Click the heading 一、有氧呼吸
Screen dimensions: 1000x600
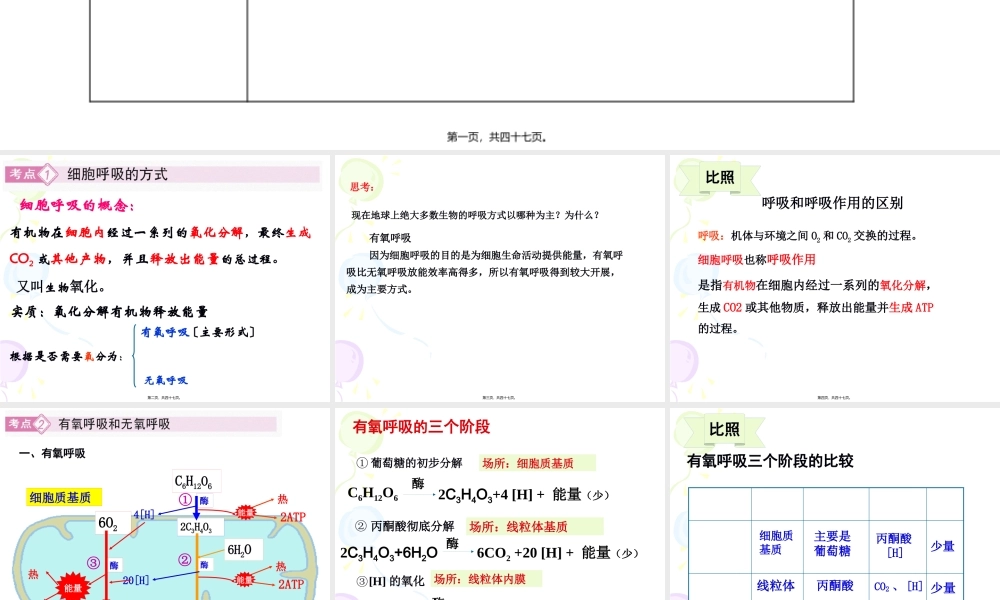coord(52,453)
